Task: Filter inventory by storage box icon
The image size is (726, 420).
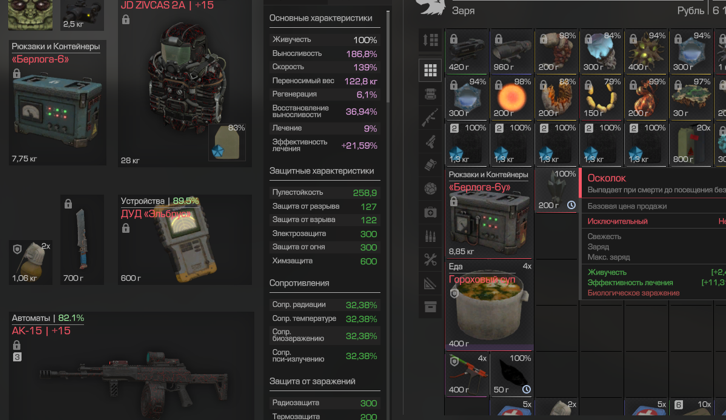Action: [430, 307]
